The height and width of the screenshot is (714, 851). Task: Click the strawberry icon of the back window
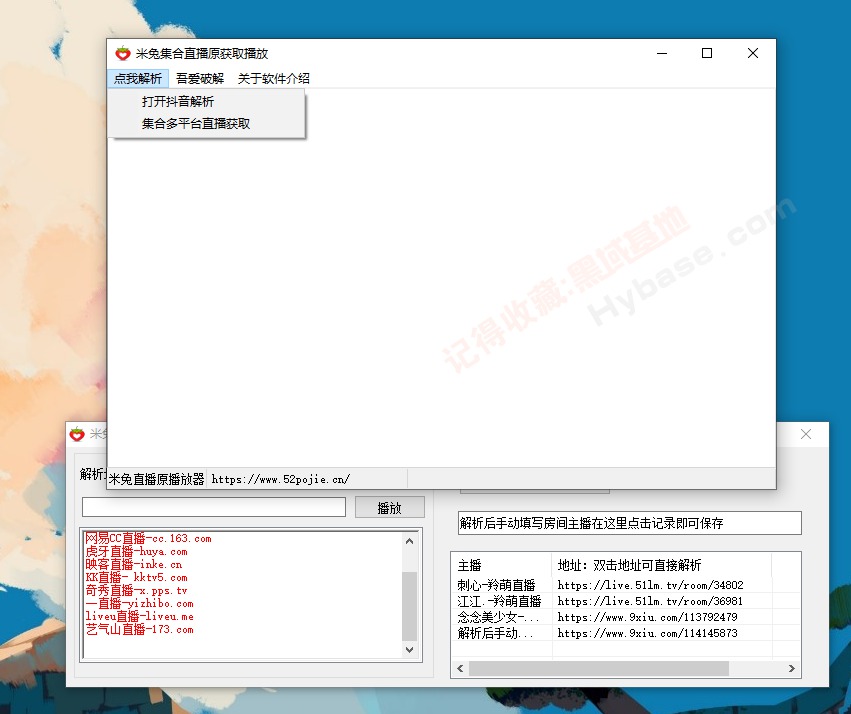pyautogui.click(x=77, y=434)
